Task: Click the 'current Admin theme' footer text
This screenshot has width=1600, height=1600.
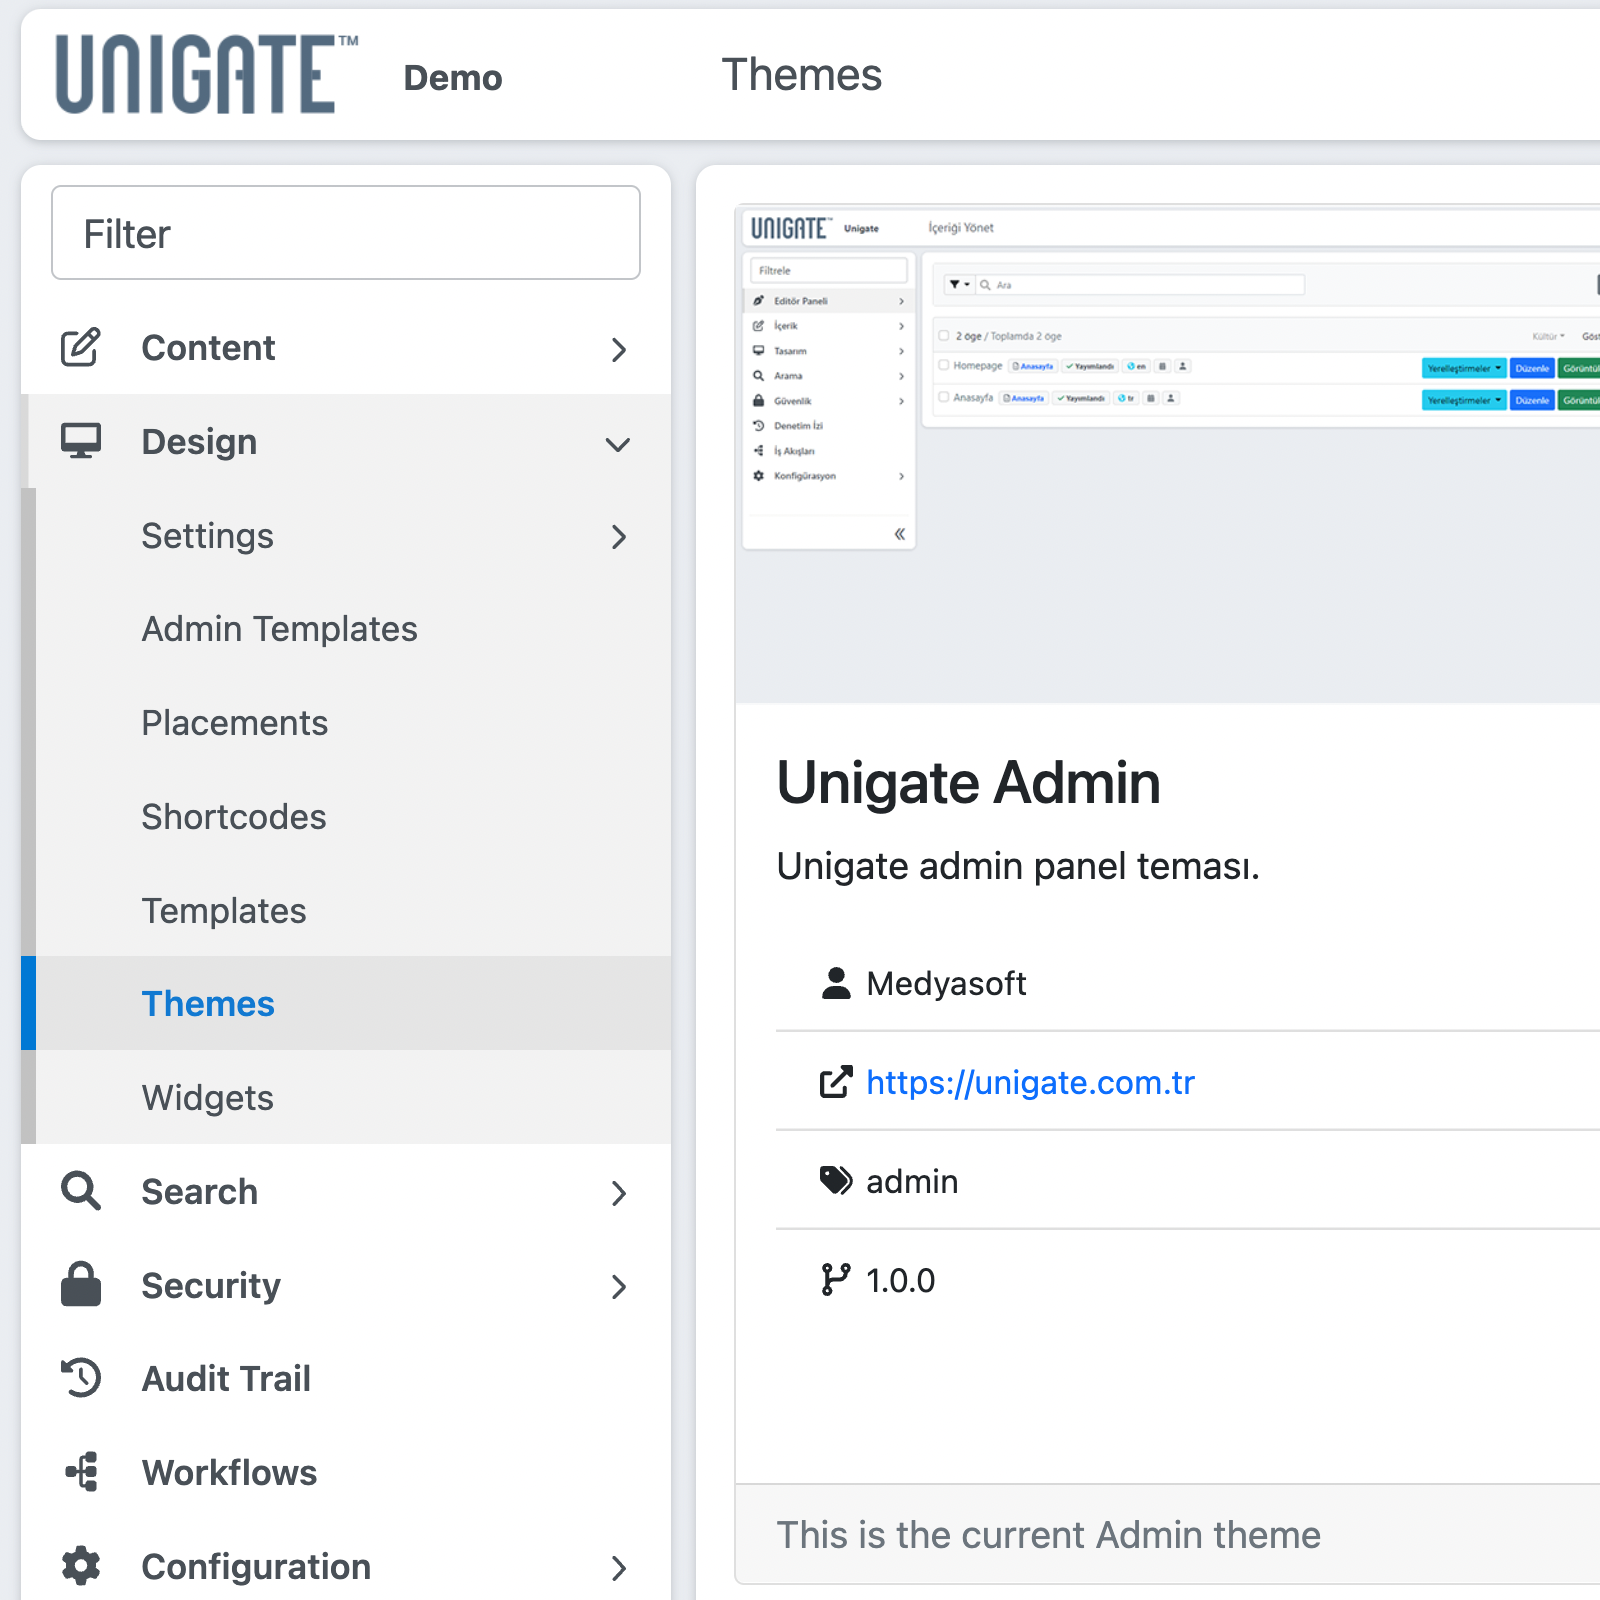Action: point(1049,1535)
